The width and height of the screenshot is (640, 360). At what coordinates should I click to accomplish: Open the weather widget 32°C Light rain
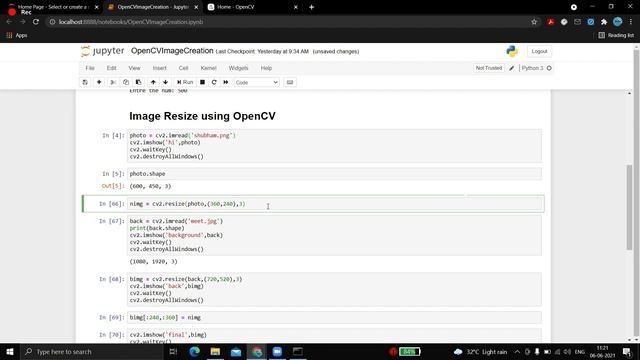pos(480,352)
